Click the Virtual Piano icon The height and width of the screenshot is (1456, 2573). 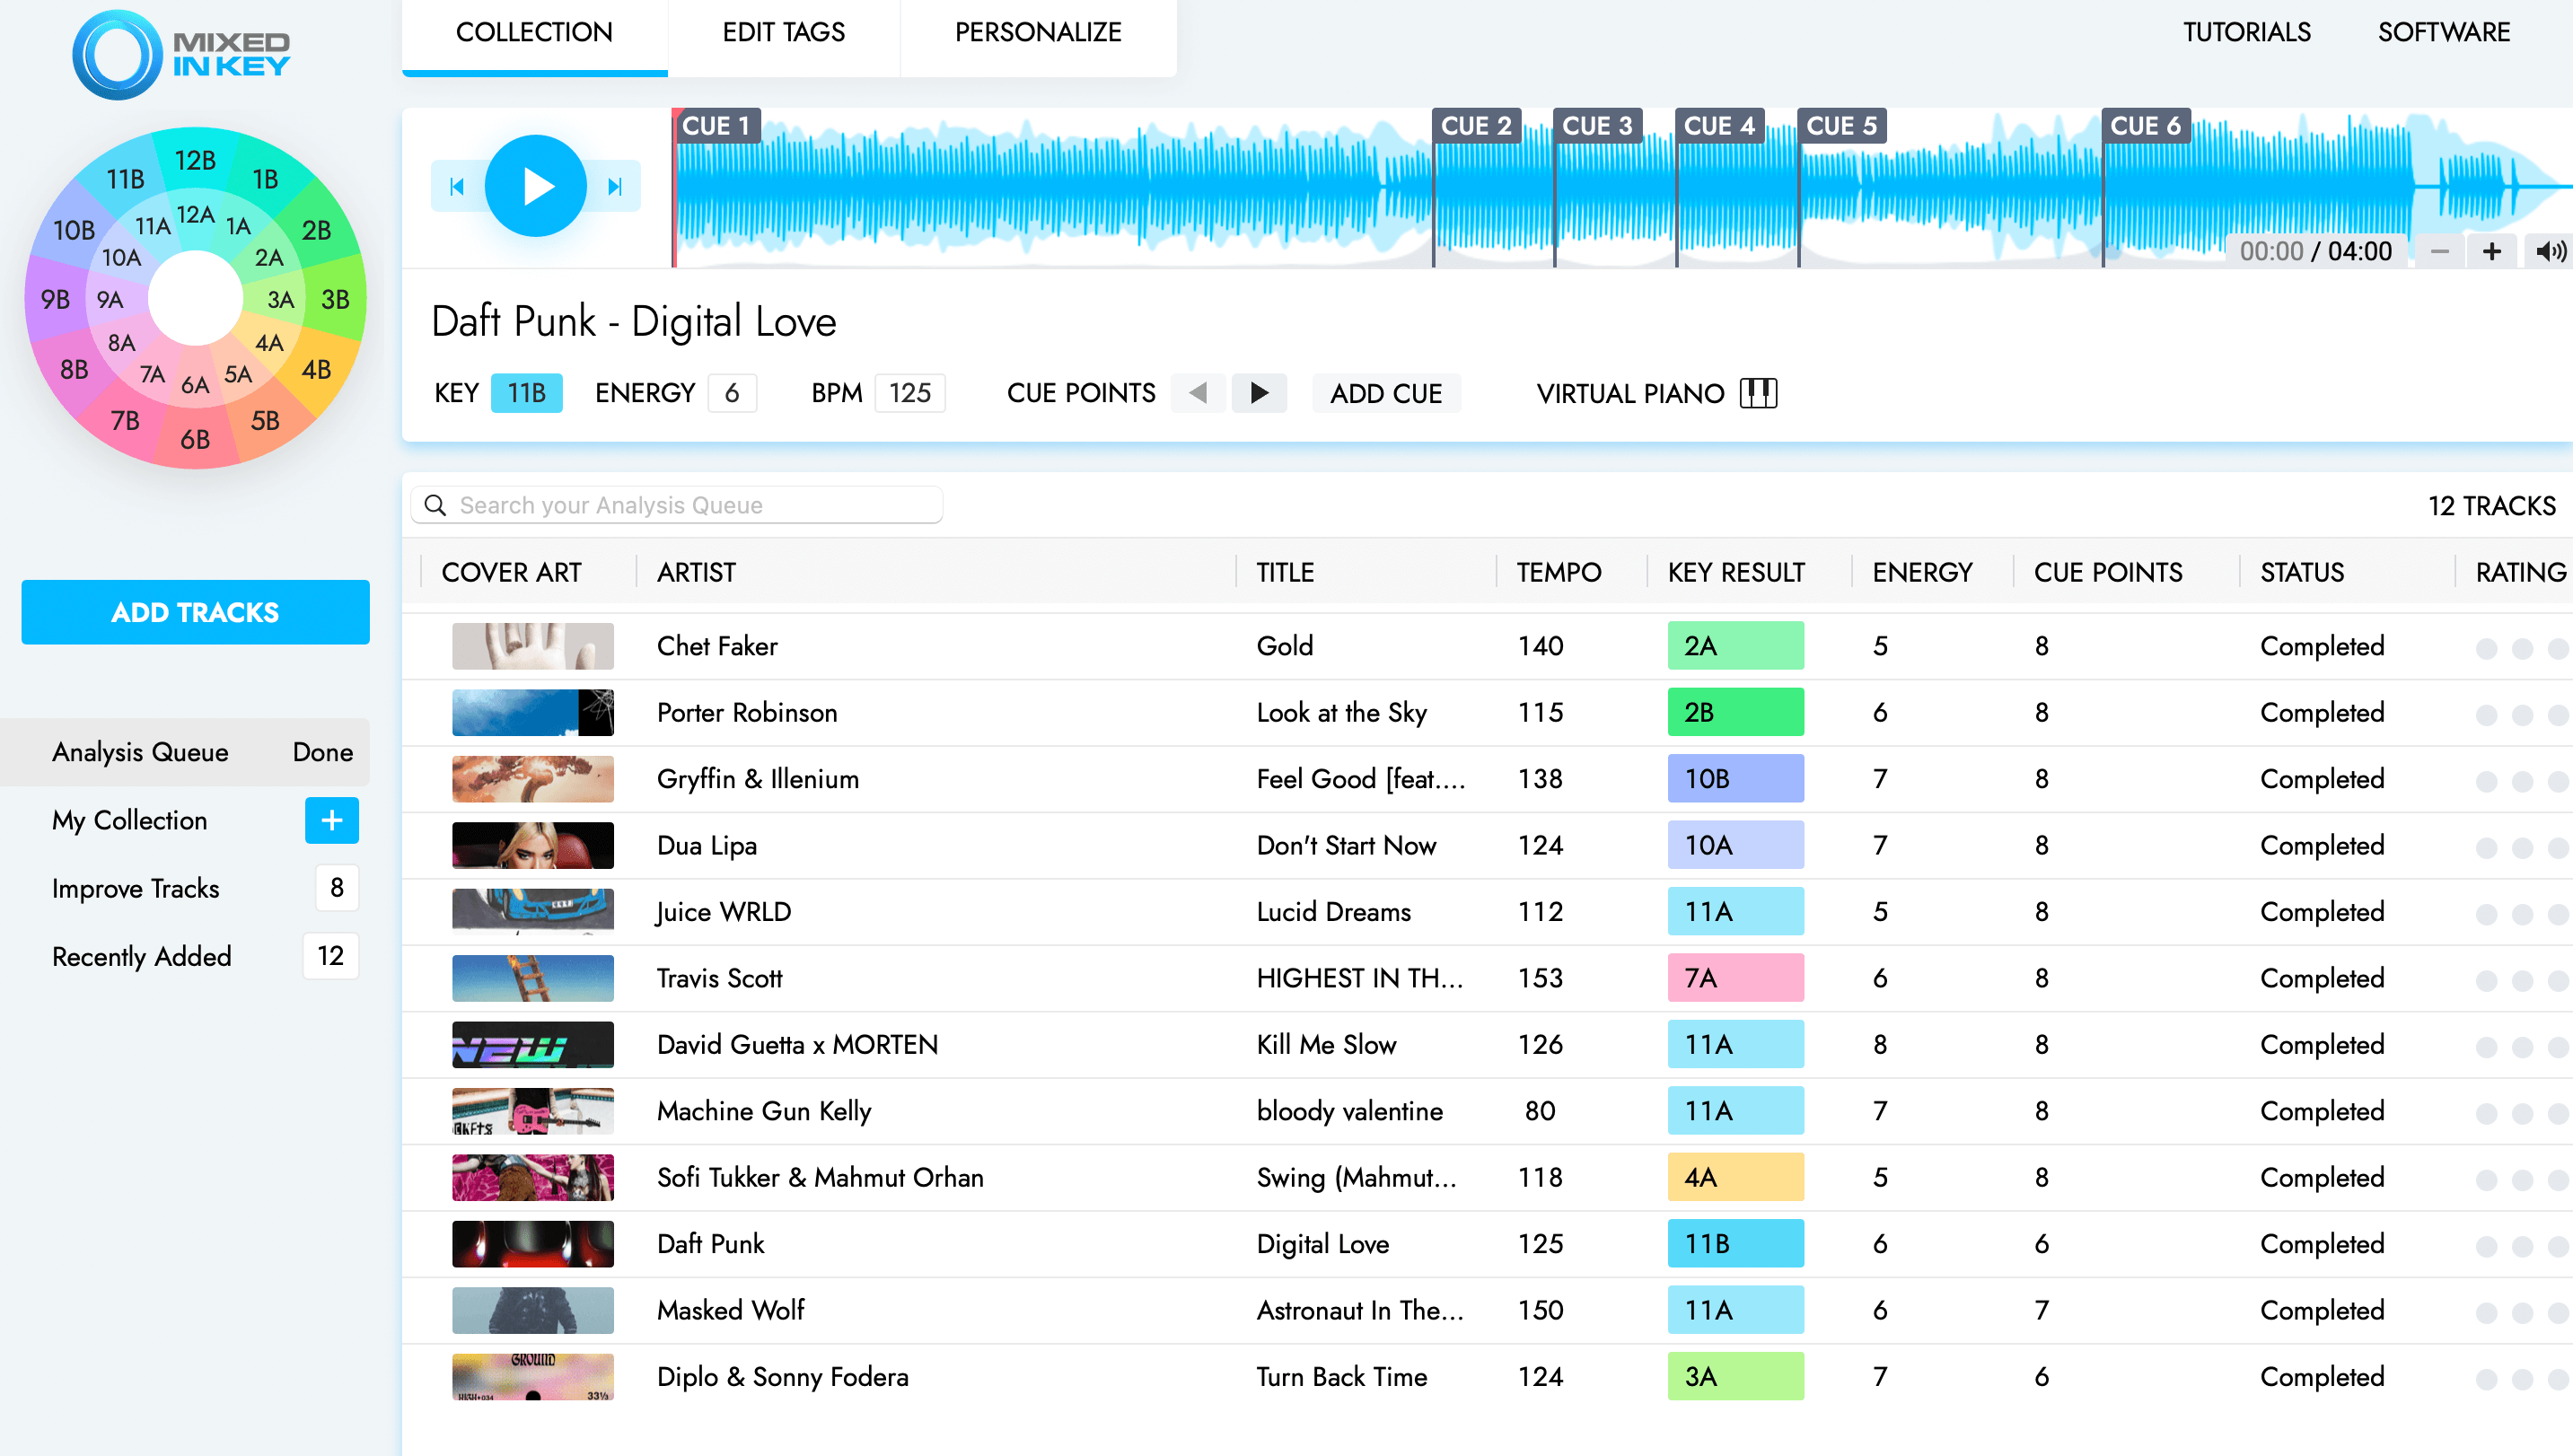pyautogui.click(x=1761, y=392)
